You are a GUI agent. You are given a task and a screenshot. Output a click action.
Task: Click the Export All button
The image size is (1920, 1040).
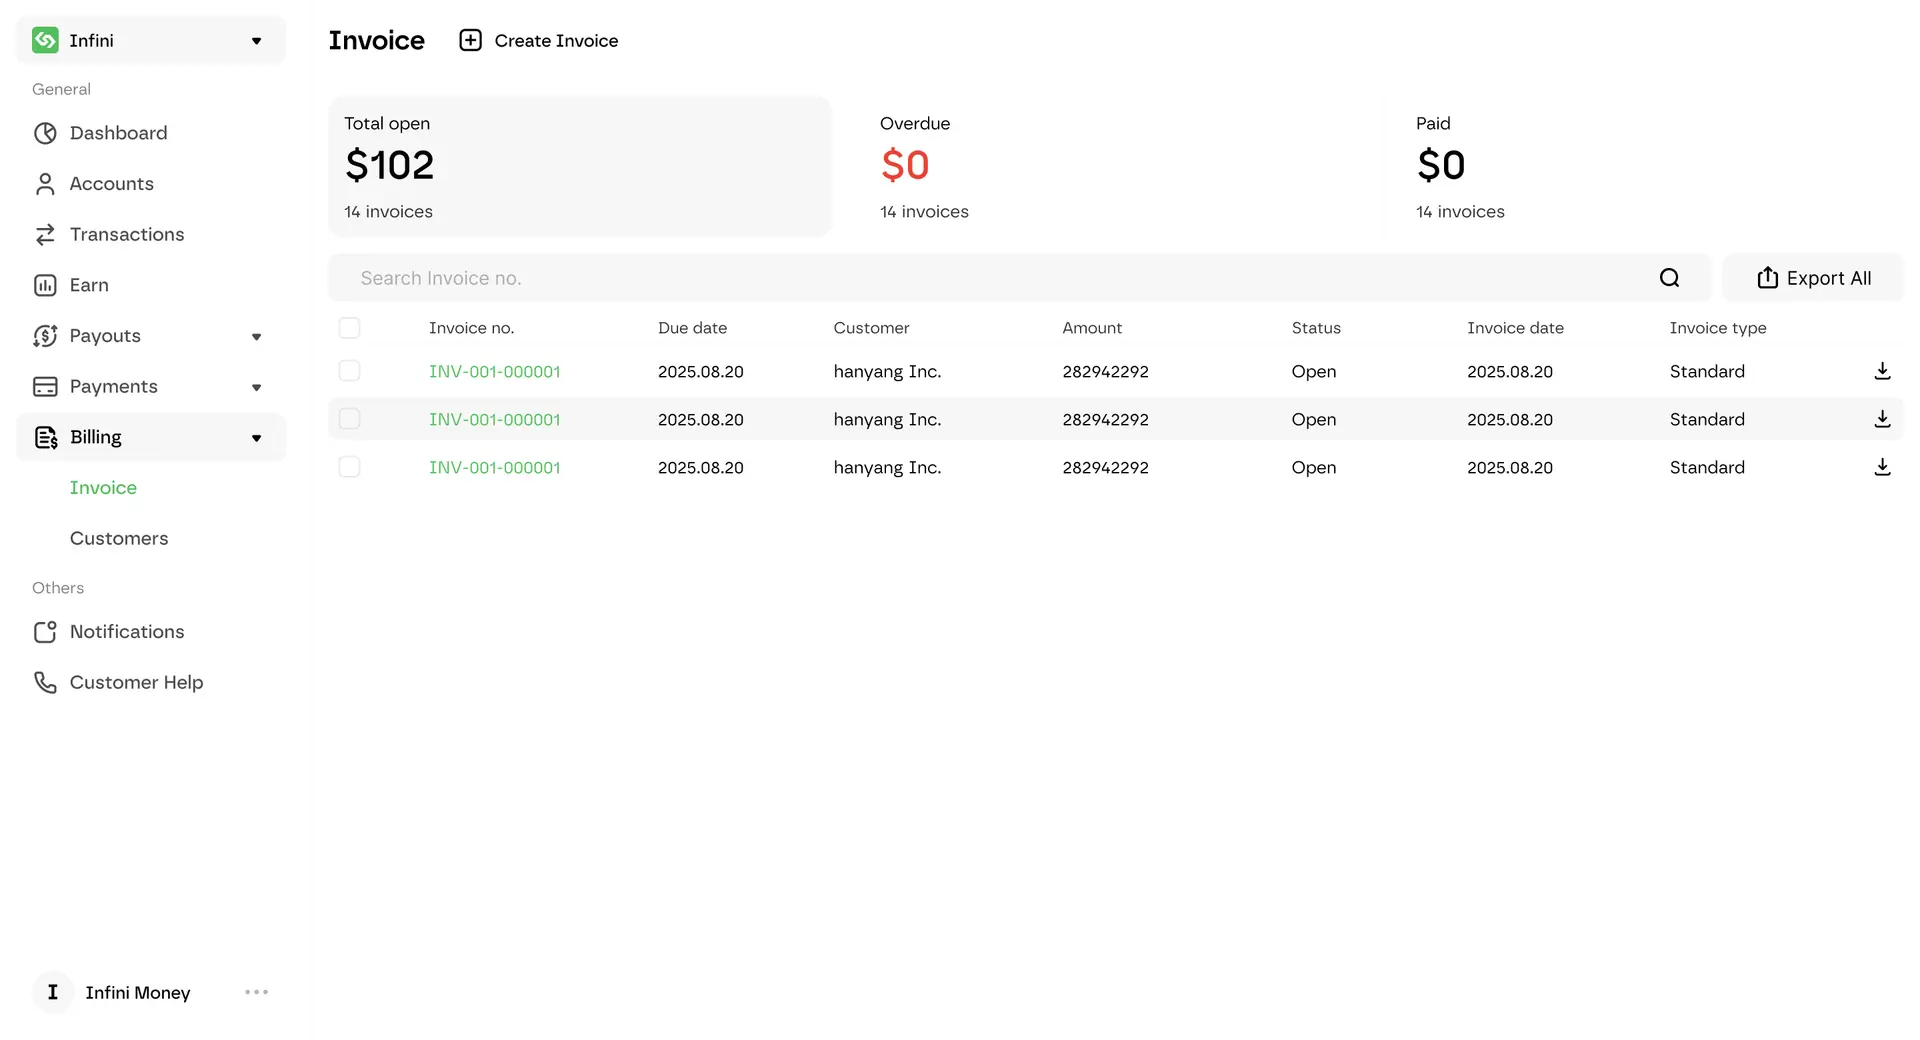[x=1813, y=278]
